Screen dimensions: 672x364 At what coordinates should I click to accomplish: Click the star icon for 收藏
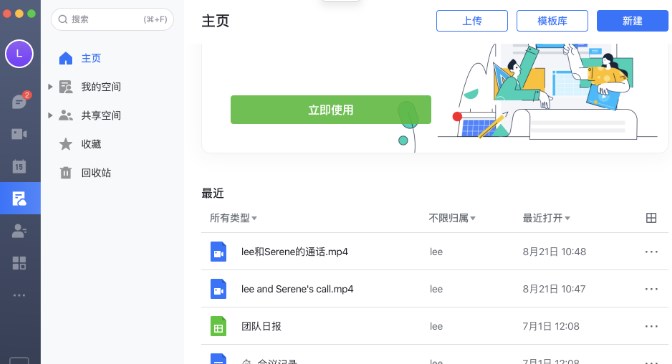(x=66, y=144)
